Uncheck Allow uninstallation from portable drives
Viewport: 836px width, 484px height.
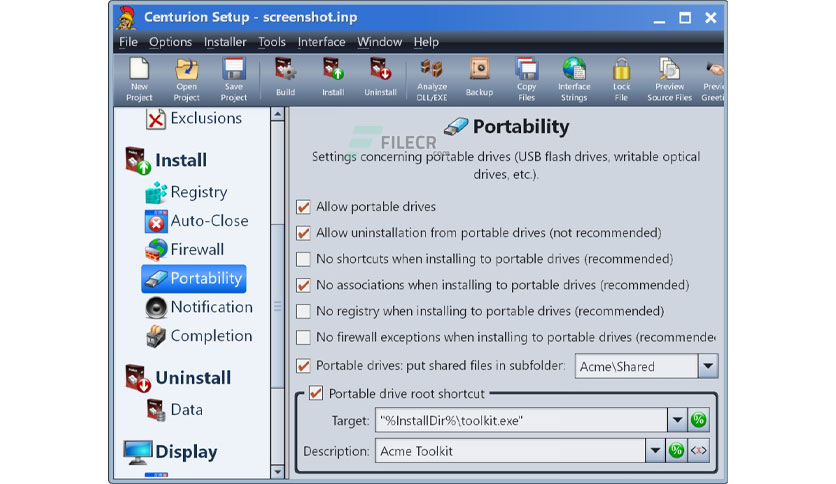coord(303,233)
